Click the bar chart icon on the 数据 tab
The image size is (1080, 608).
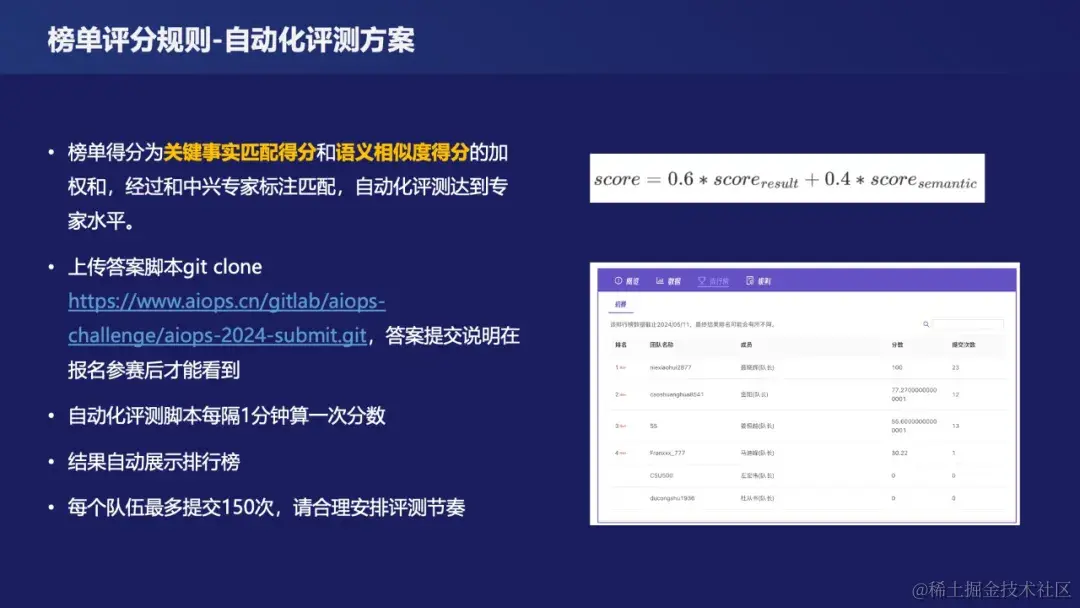(659, 280)
